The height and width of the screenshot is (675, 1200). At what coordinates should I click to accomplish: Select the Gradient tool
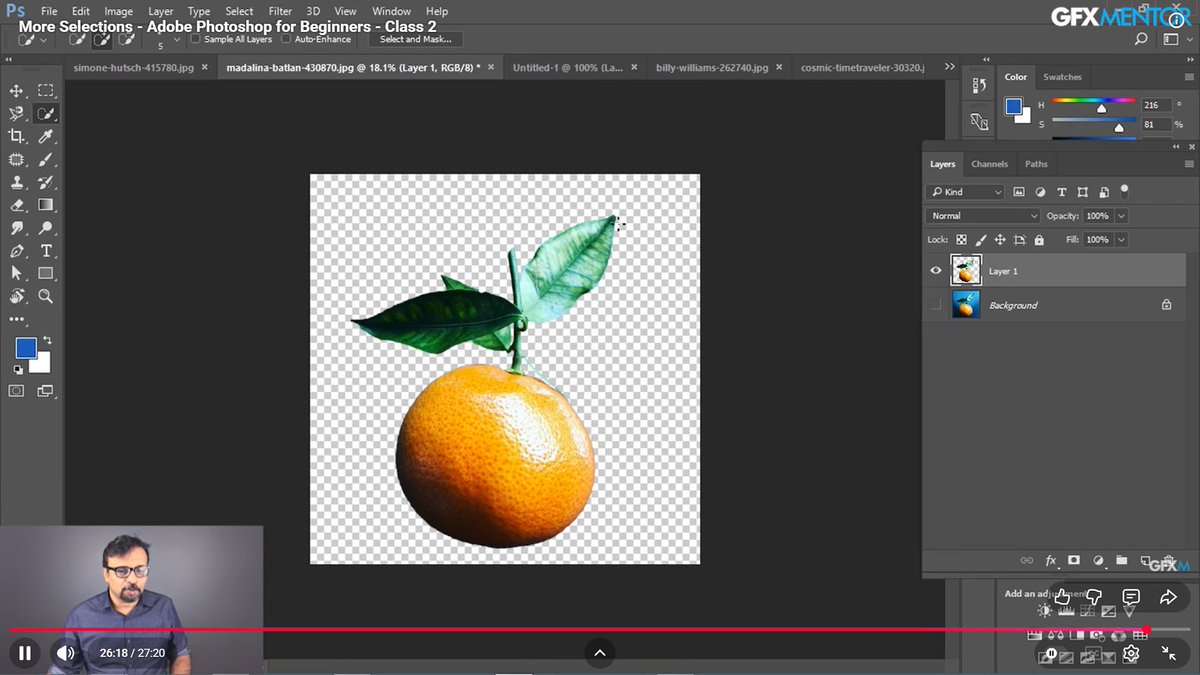46,205
